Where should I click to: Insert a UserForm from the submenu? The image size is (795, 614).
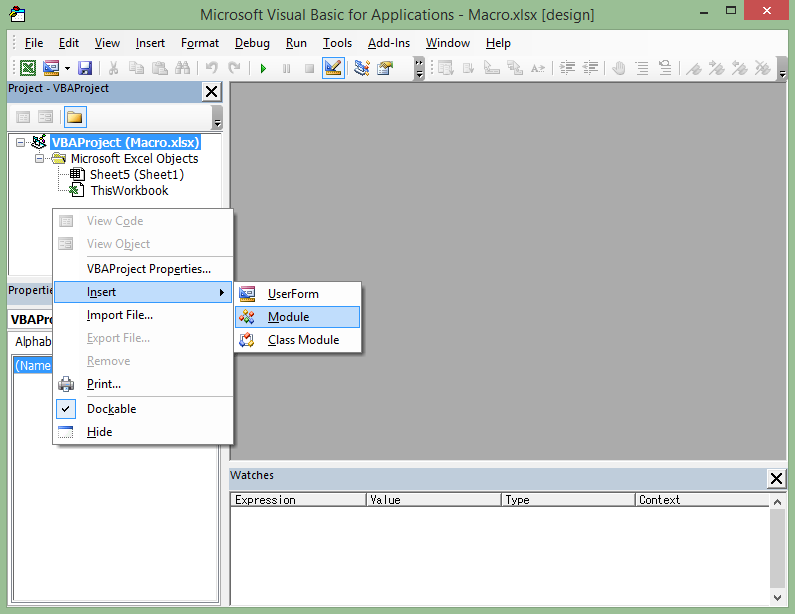(298, 294)
